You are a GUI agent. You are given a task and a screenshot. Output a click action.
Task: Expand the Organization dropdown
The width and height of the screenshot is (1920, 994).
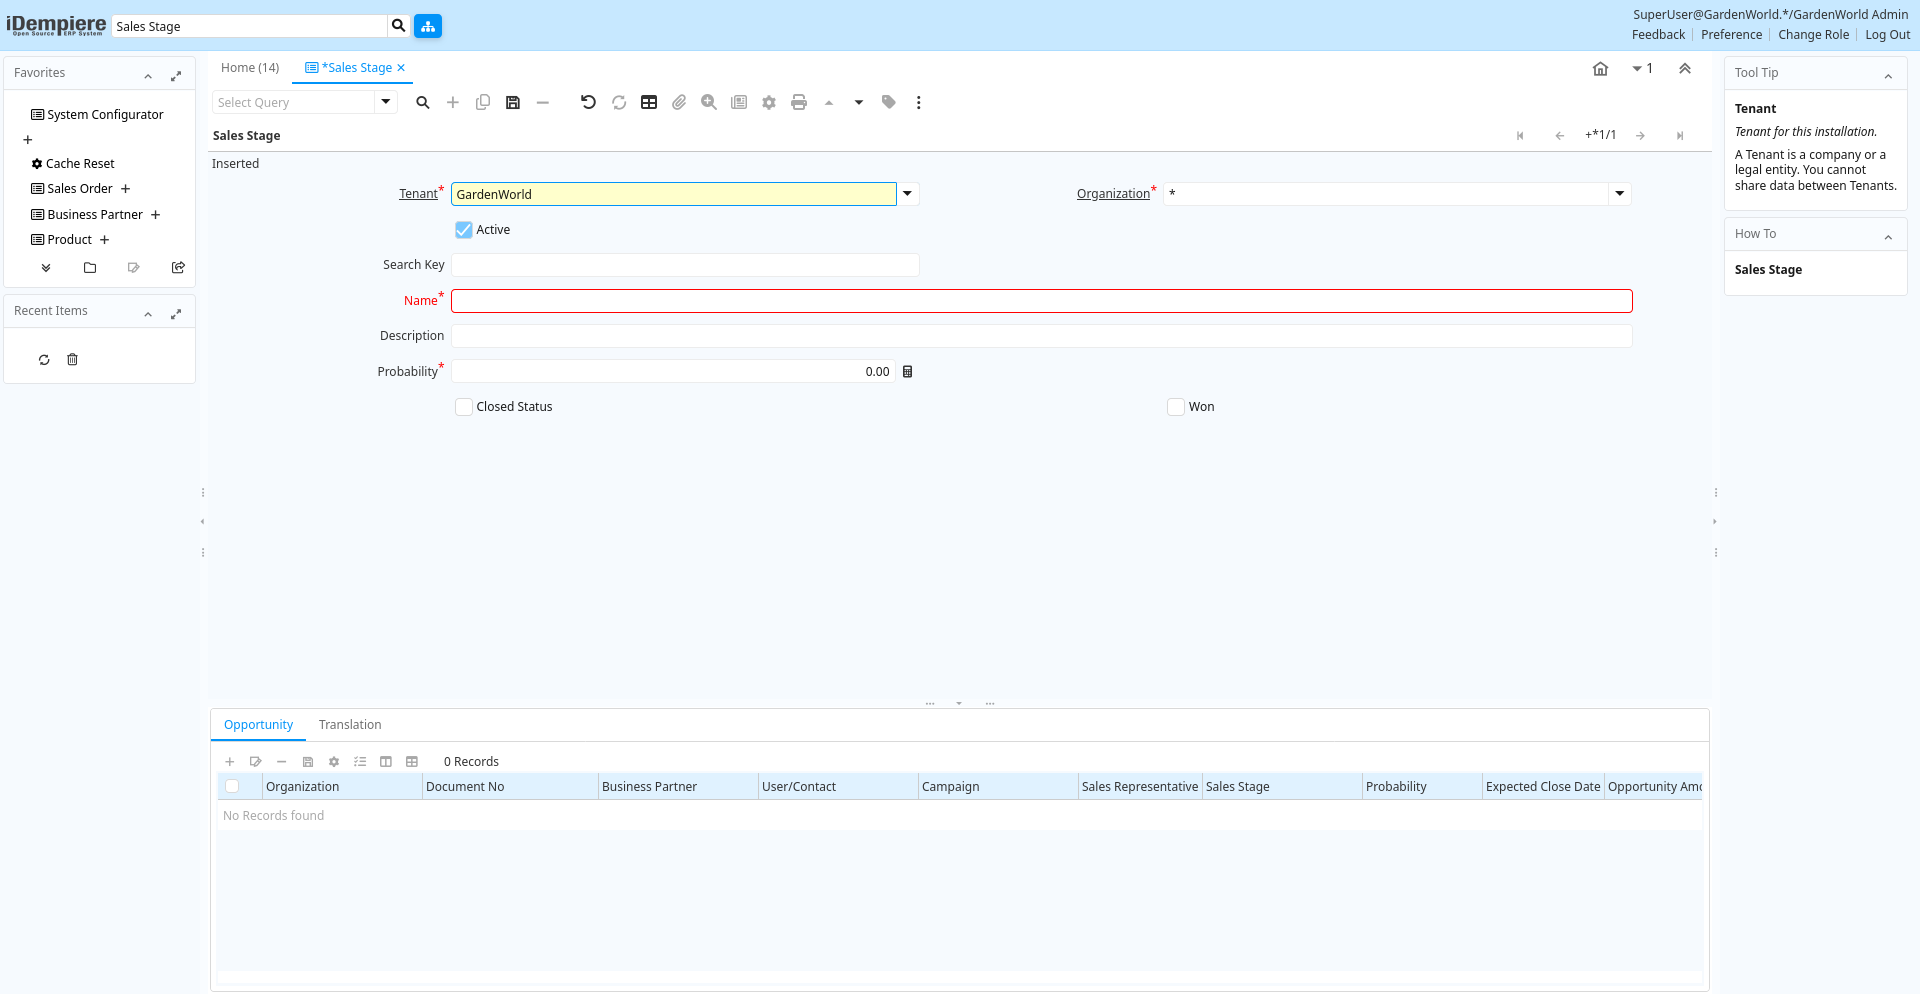point(1620,194)
